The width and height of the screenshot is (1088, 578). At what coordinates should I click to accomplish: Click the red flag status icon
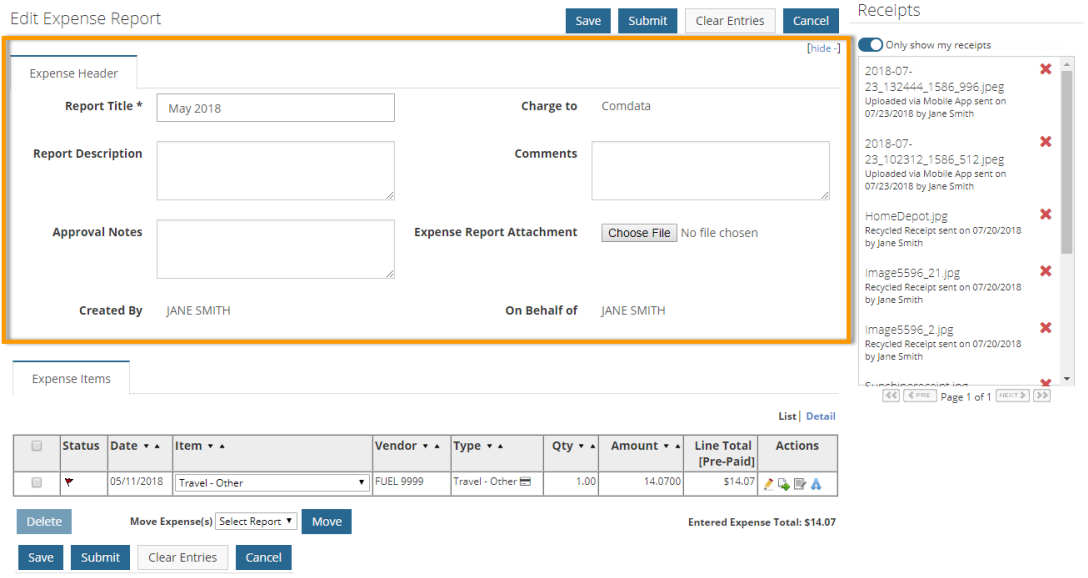click(68, 482)
